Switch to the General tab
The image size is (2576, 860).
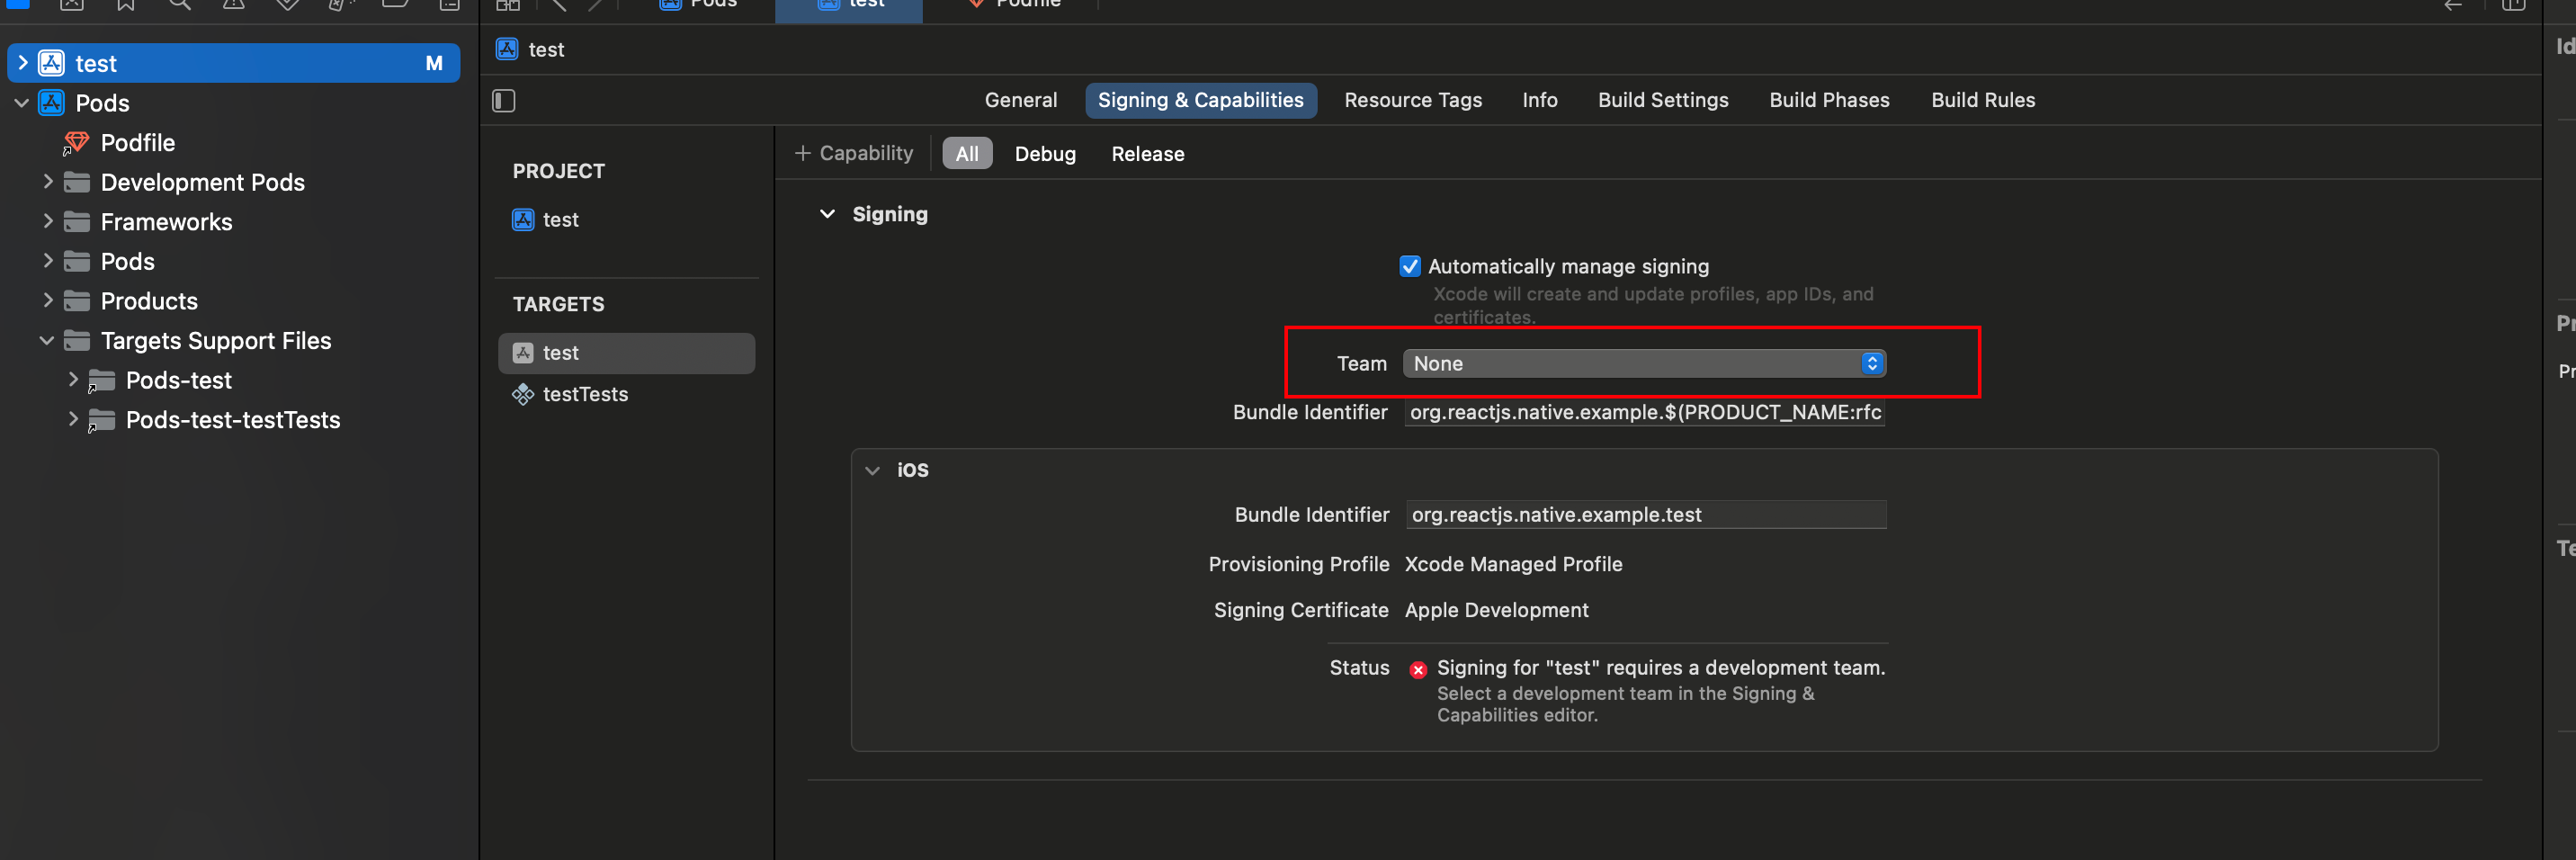1020,100
